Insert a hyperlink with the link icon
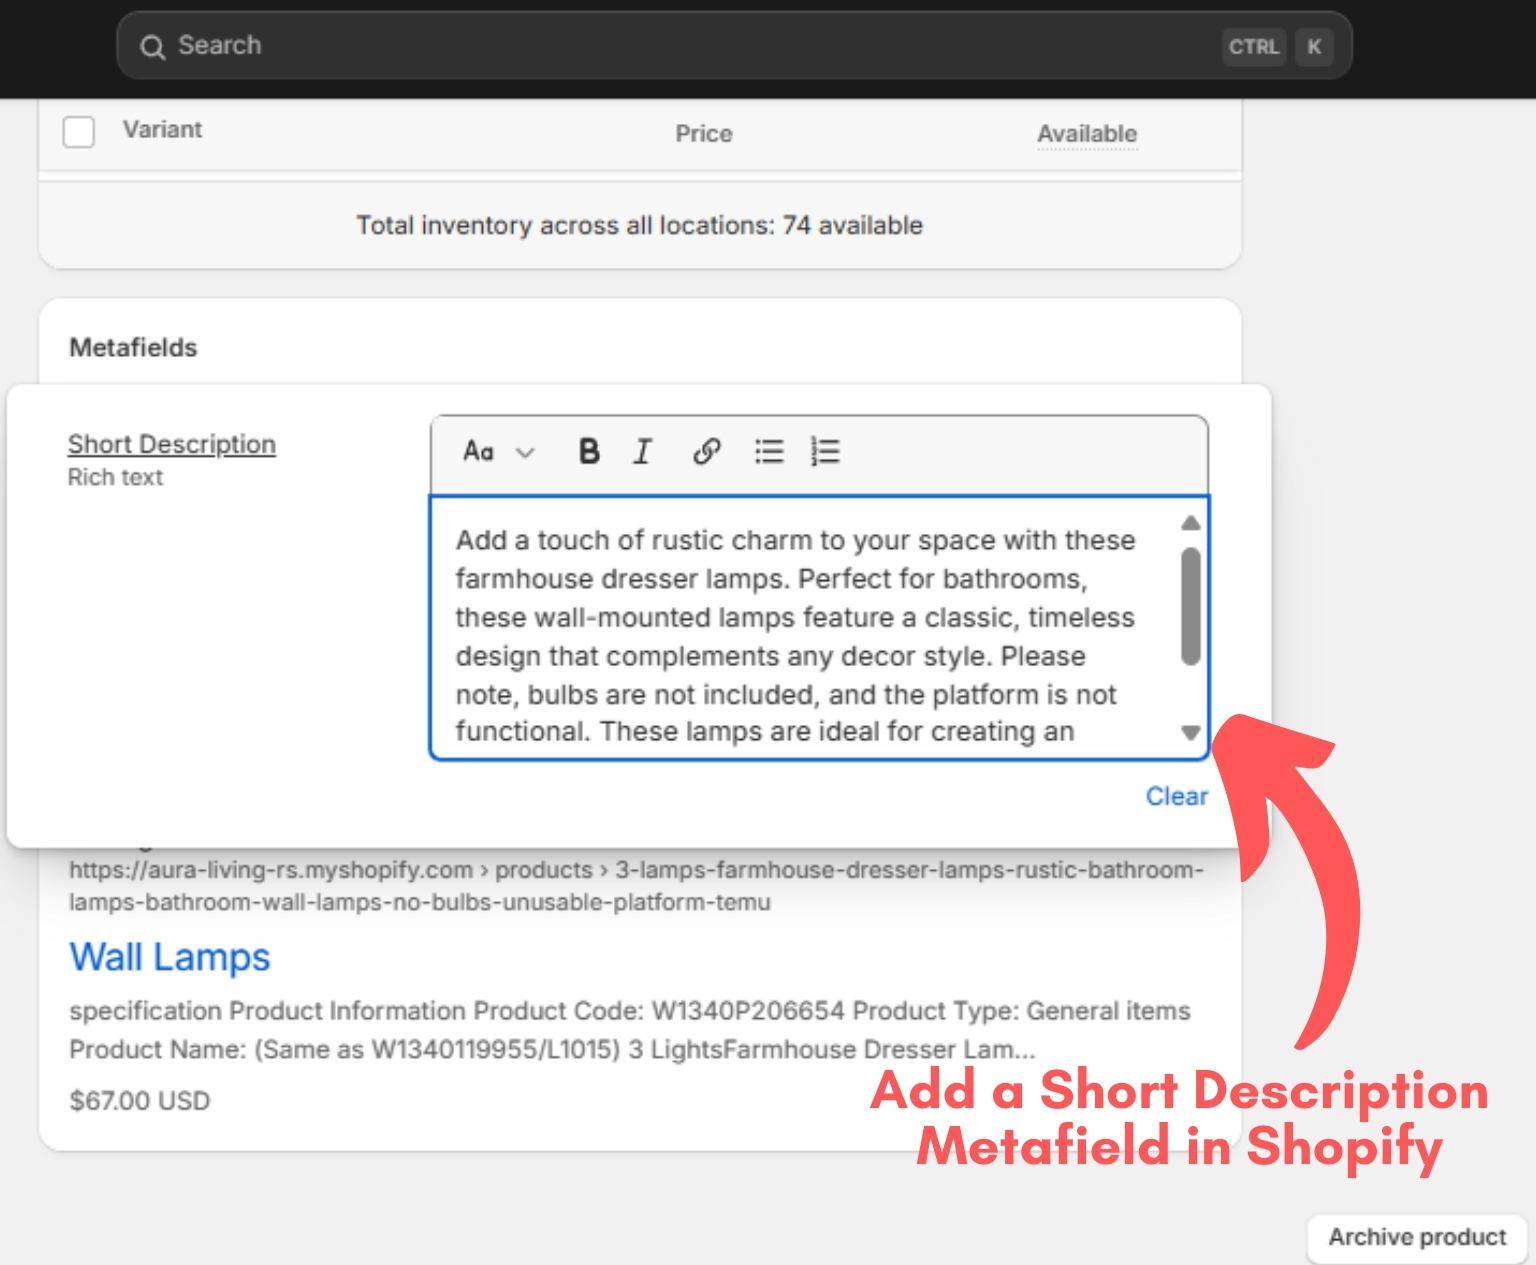 pos(707,452)
